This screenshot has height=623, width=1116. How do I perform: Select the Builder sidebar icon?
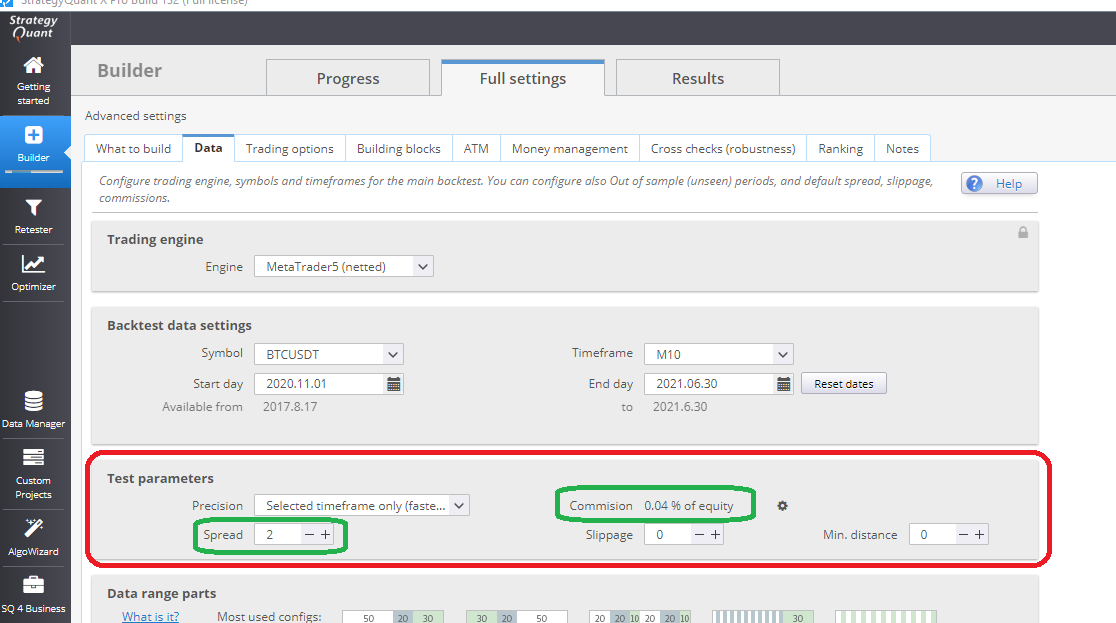click(33, 135)
